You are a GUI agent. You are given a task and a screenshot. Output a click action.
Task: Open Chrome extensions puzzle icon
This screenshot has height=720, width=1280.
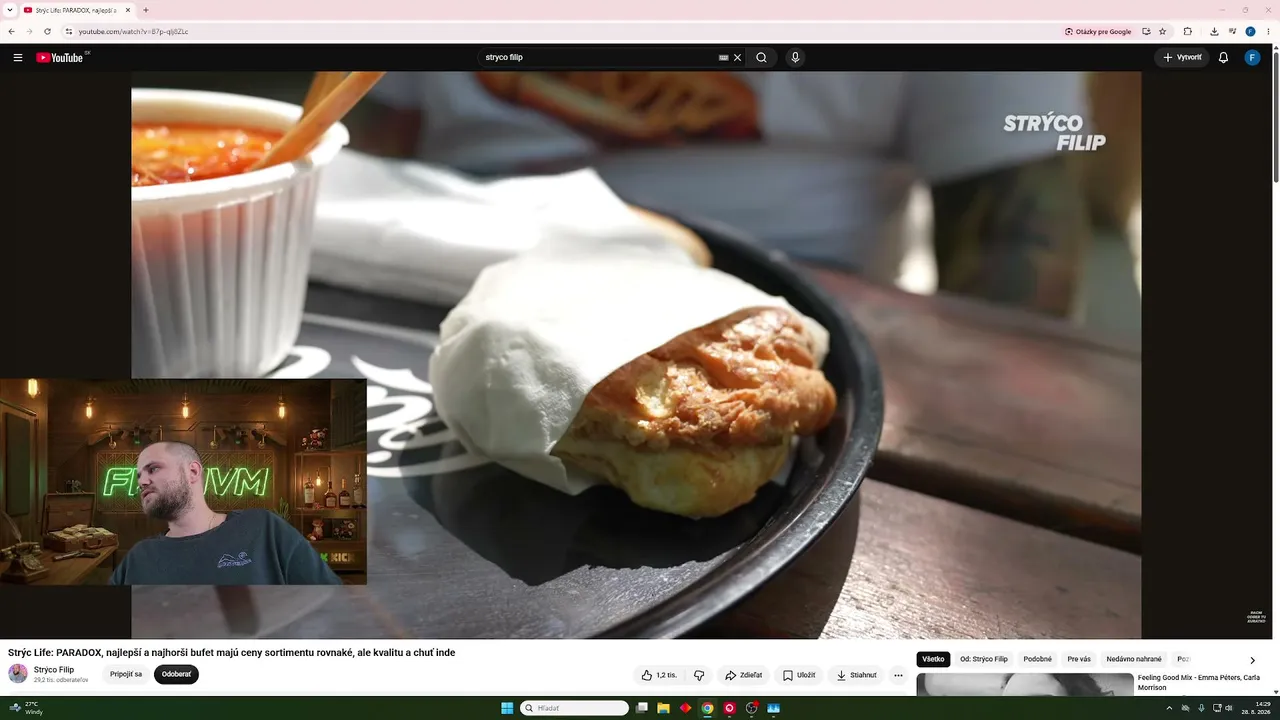pyautogui.click(x=1188, y=32)
